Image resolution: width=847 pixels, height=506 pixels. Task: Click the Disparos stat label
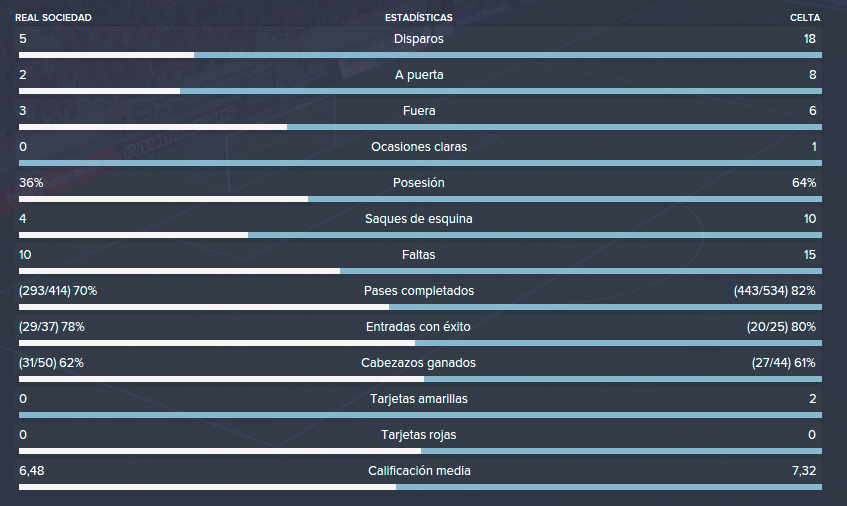point(419,39)
